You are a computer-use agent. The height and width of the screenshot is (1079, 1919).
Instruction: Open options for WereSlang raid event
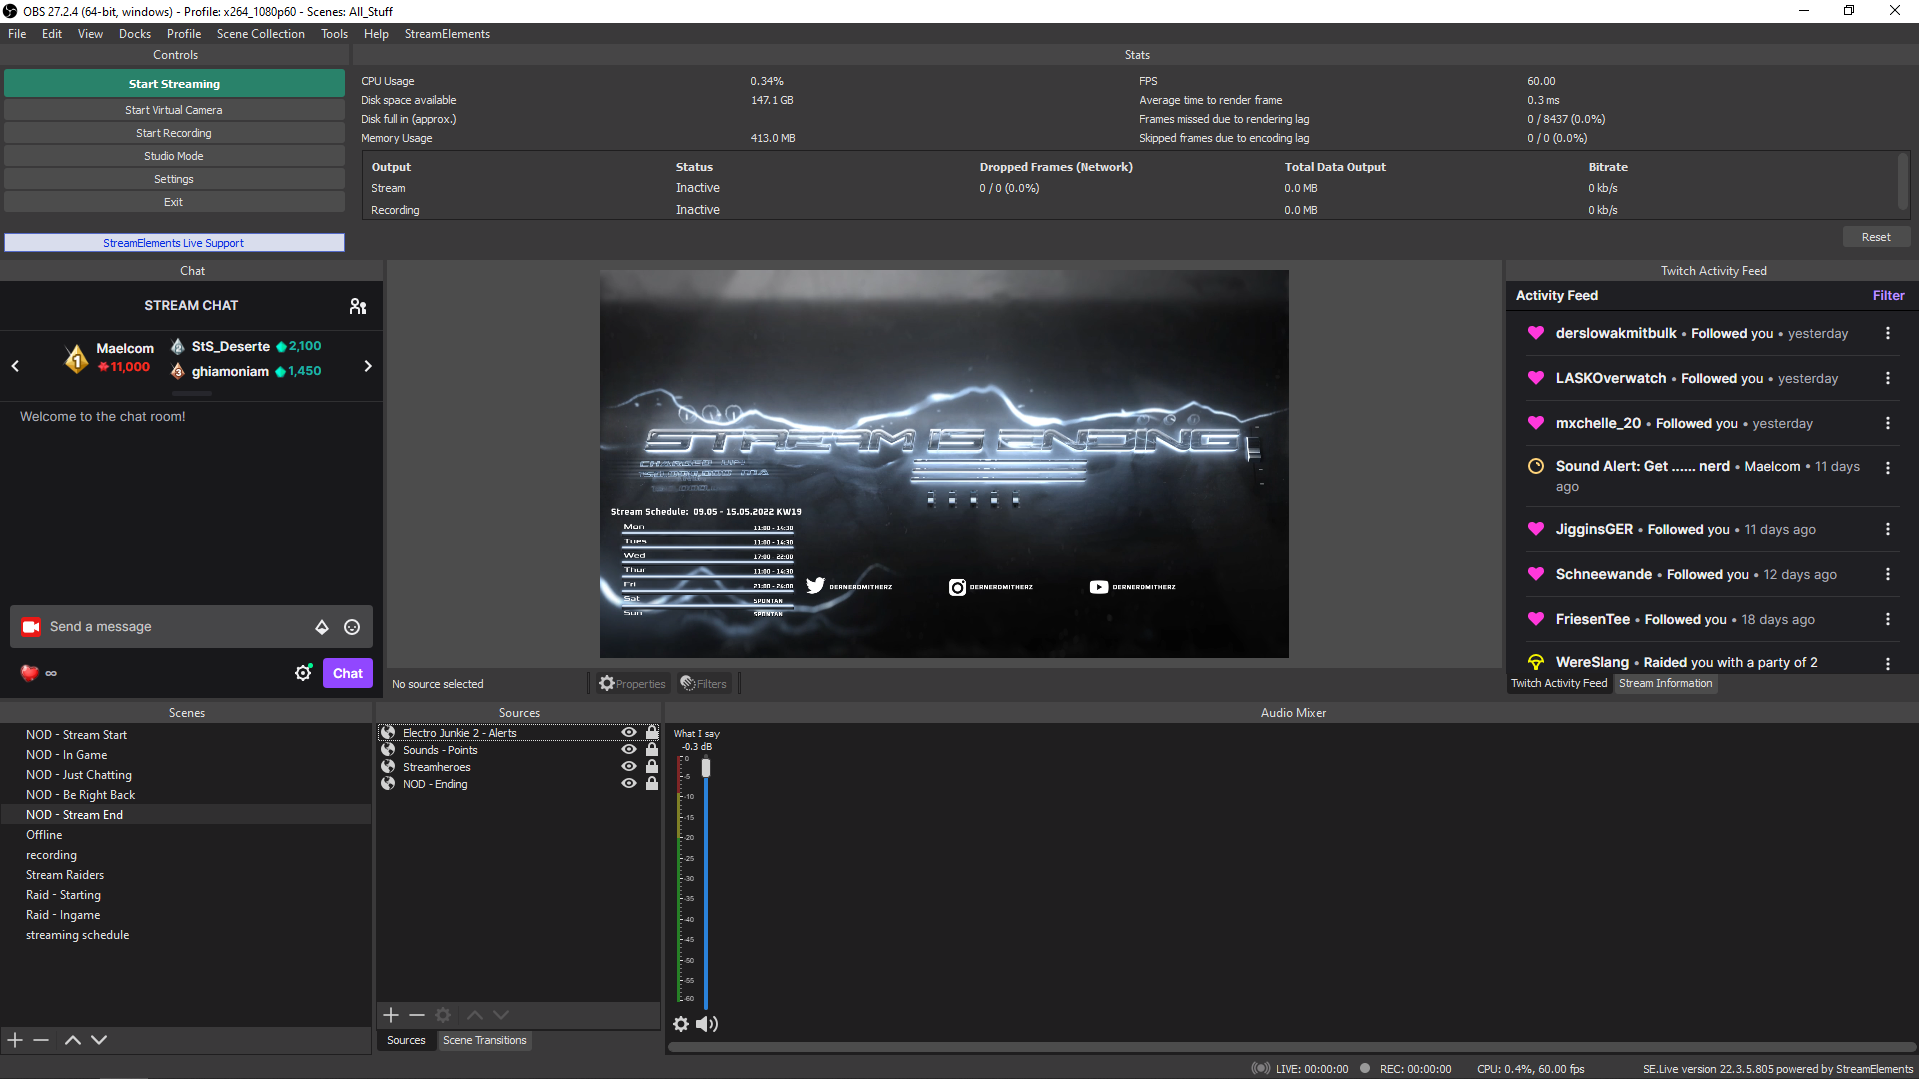tap(1888, 664)
